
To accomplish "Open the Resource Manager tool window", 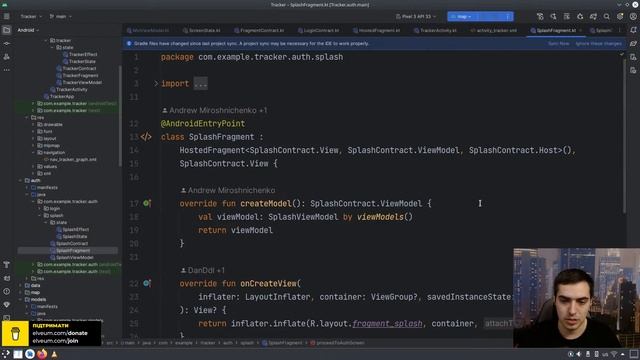I will (x=7, y=57).
